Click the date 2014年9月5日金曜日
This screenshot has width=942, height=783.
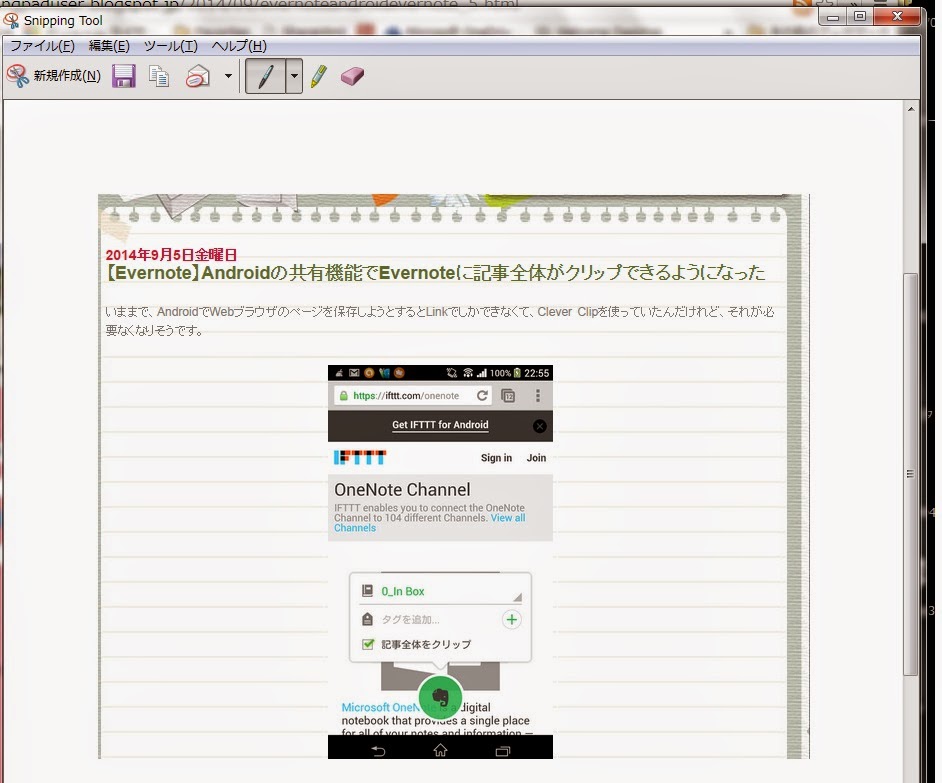pos(171,255)
